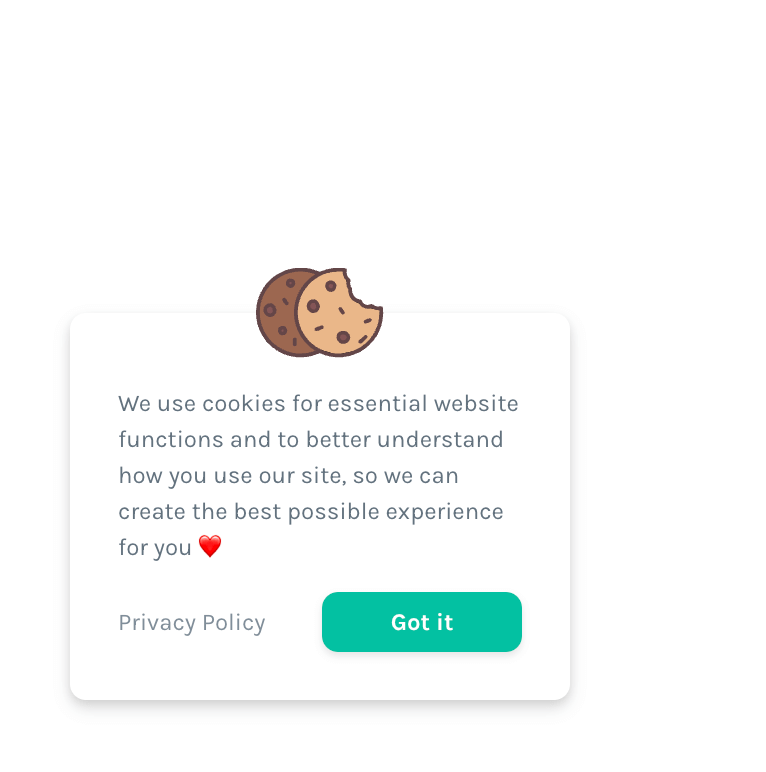Click the word "Policy" in the link
Screen dimensions: 766x772
[x=234, y=623]
